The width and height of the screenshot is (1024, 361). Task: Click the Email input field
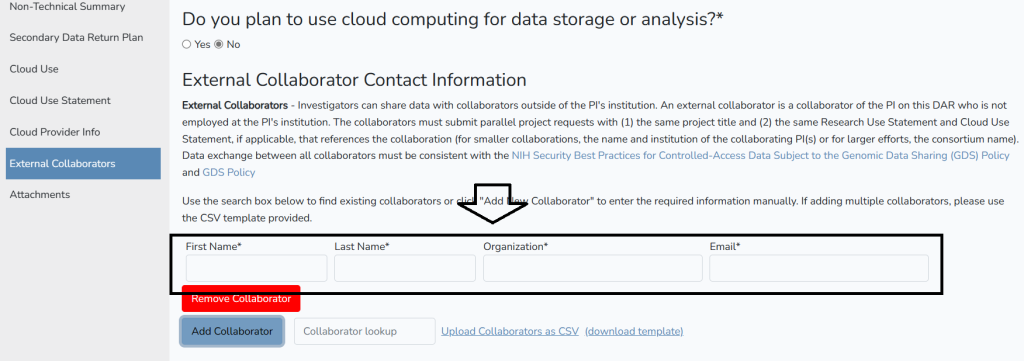click(819, 268)
